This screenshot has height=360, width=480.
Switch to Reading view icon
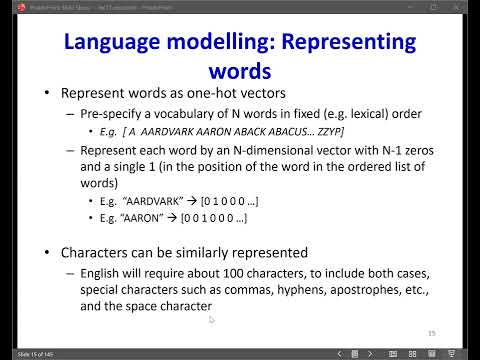pos(432,354)
